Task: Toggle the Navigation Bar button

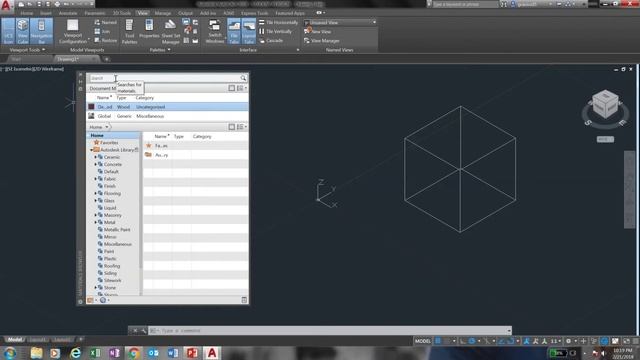Action: 41,31
